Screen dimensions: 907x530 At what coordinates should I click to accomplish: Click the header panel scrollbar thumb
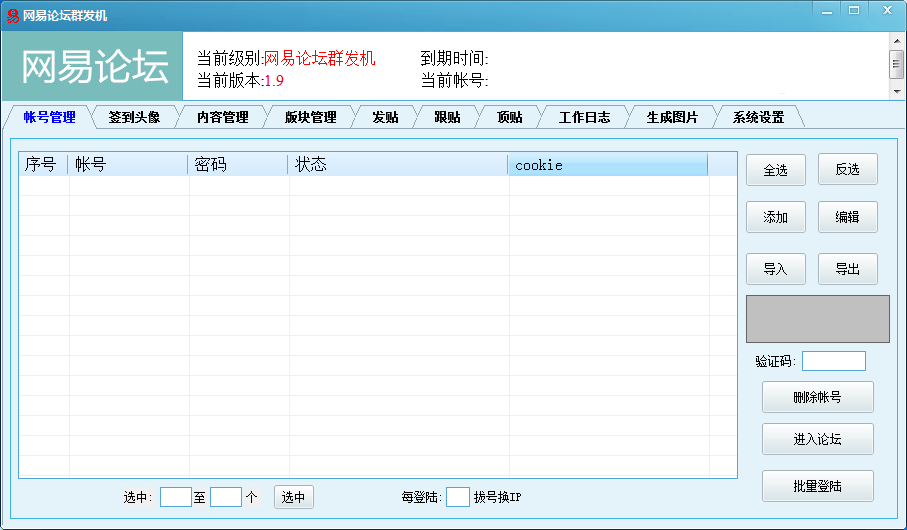click(x=897, y=64)
